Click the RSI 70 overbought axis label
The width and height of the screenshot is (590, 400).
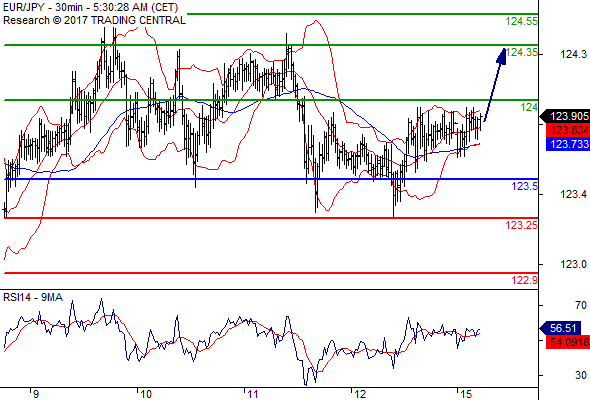(581, 305)
